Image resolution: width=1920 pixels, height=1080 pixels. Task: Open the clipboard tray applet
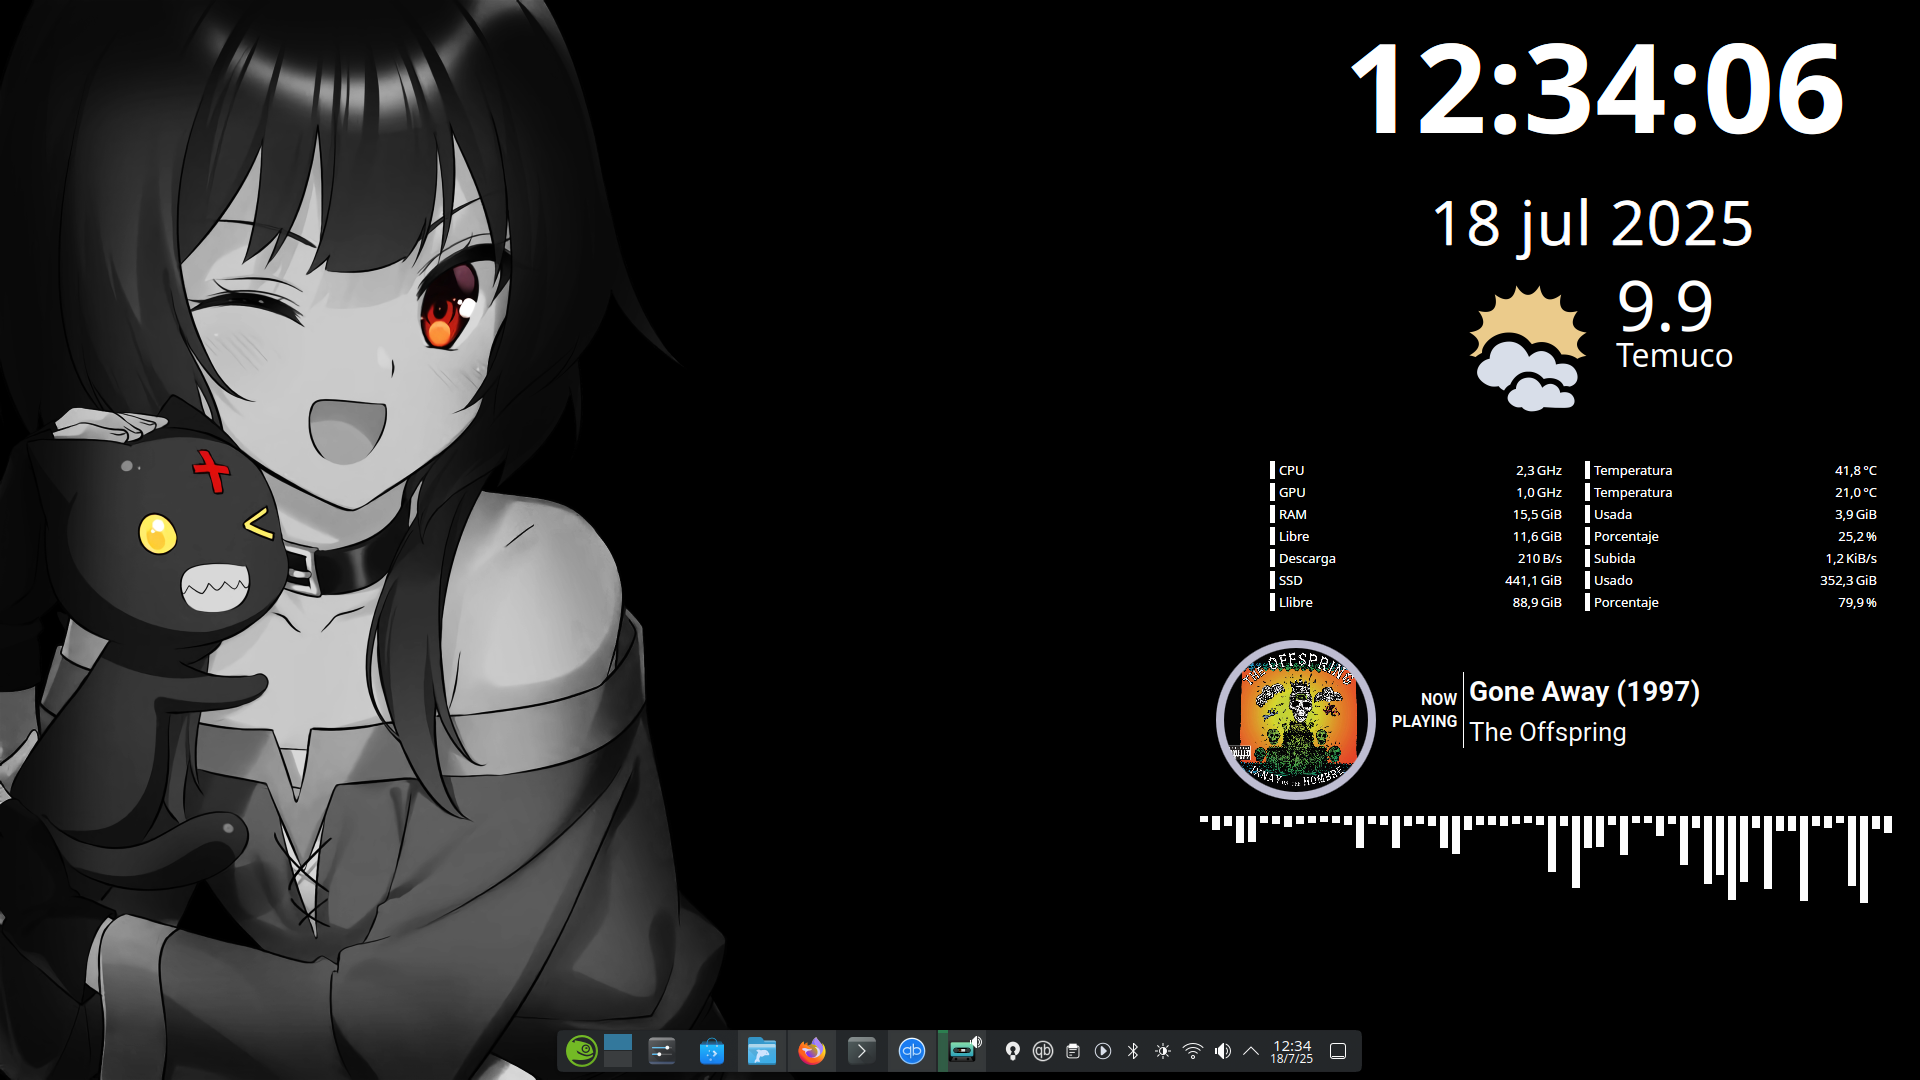pos(1073,1051)
